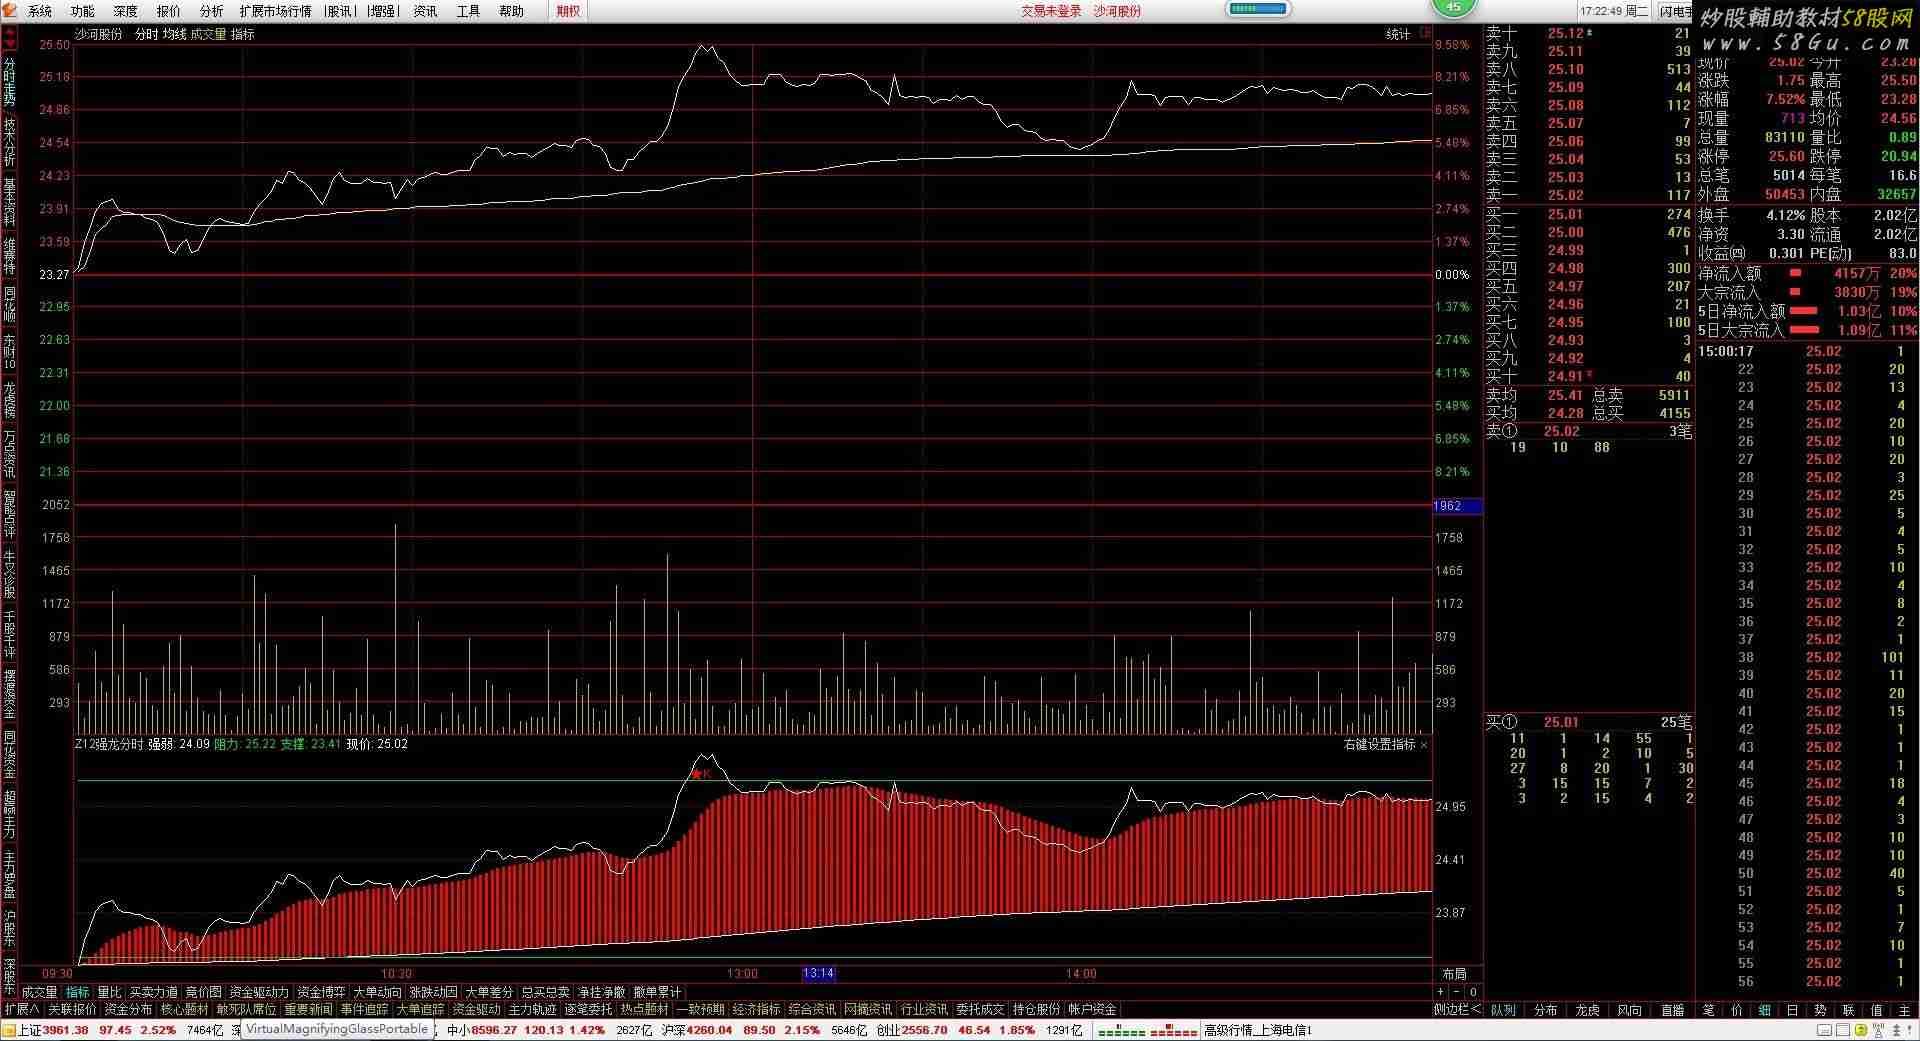This screenshot has width=1920, height=1041.
Task: Click the minus zoom button under 布局
Action: coord(1455,992)
